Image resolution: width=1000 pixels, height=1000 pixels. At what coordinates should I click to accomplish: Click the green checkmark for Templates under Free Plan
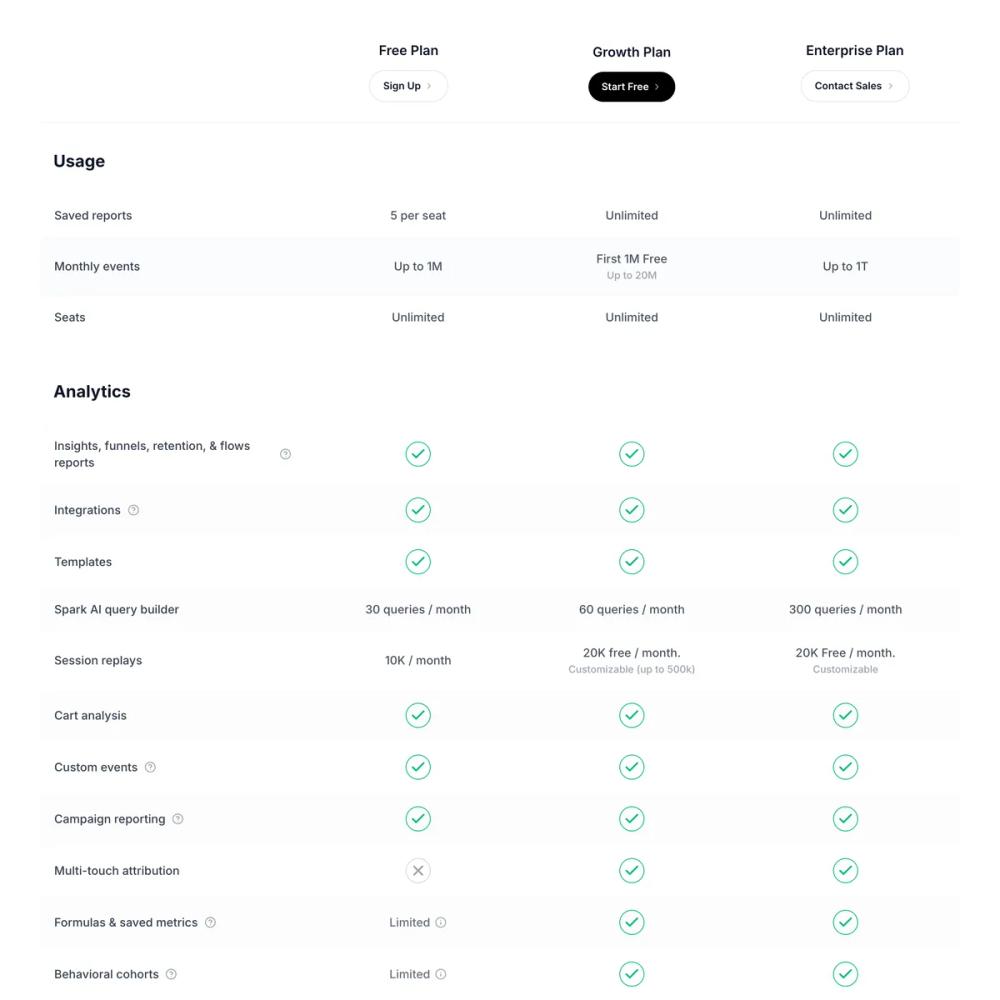(x=418, y=561)
